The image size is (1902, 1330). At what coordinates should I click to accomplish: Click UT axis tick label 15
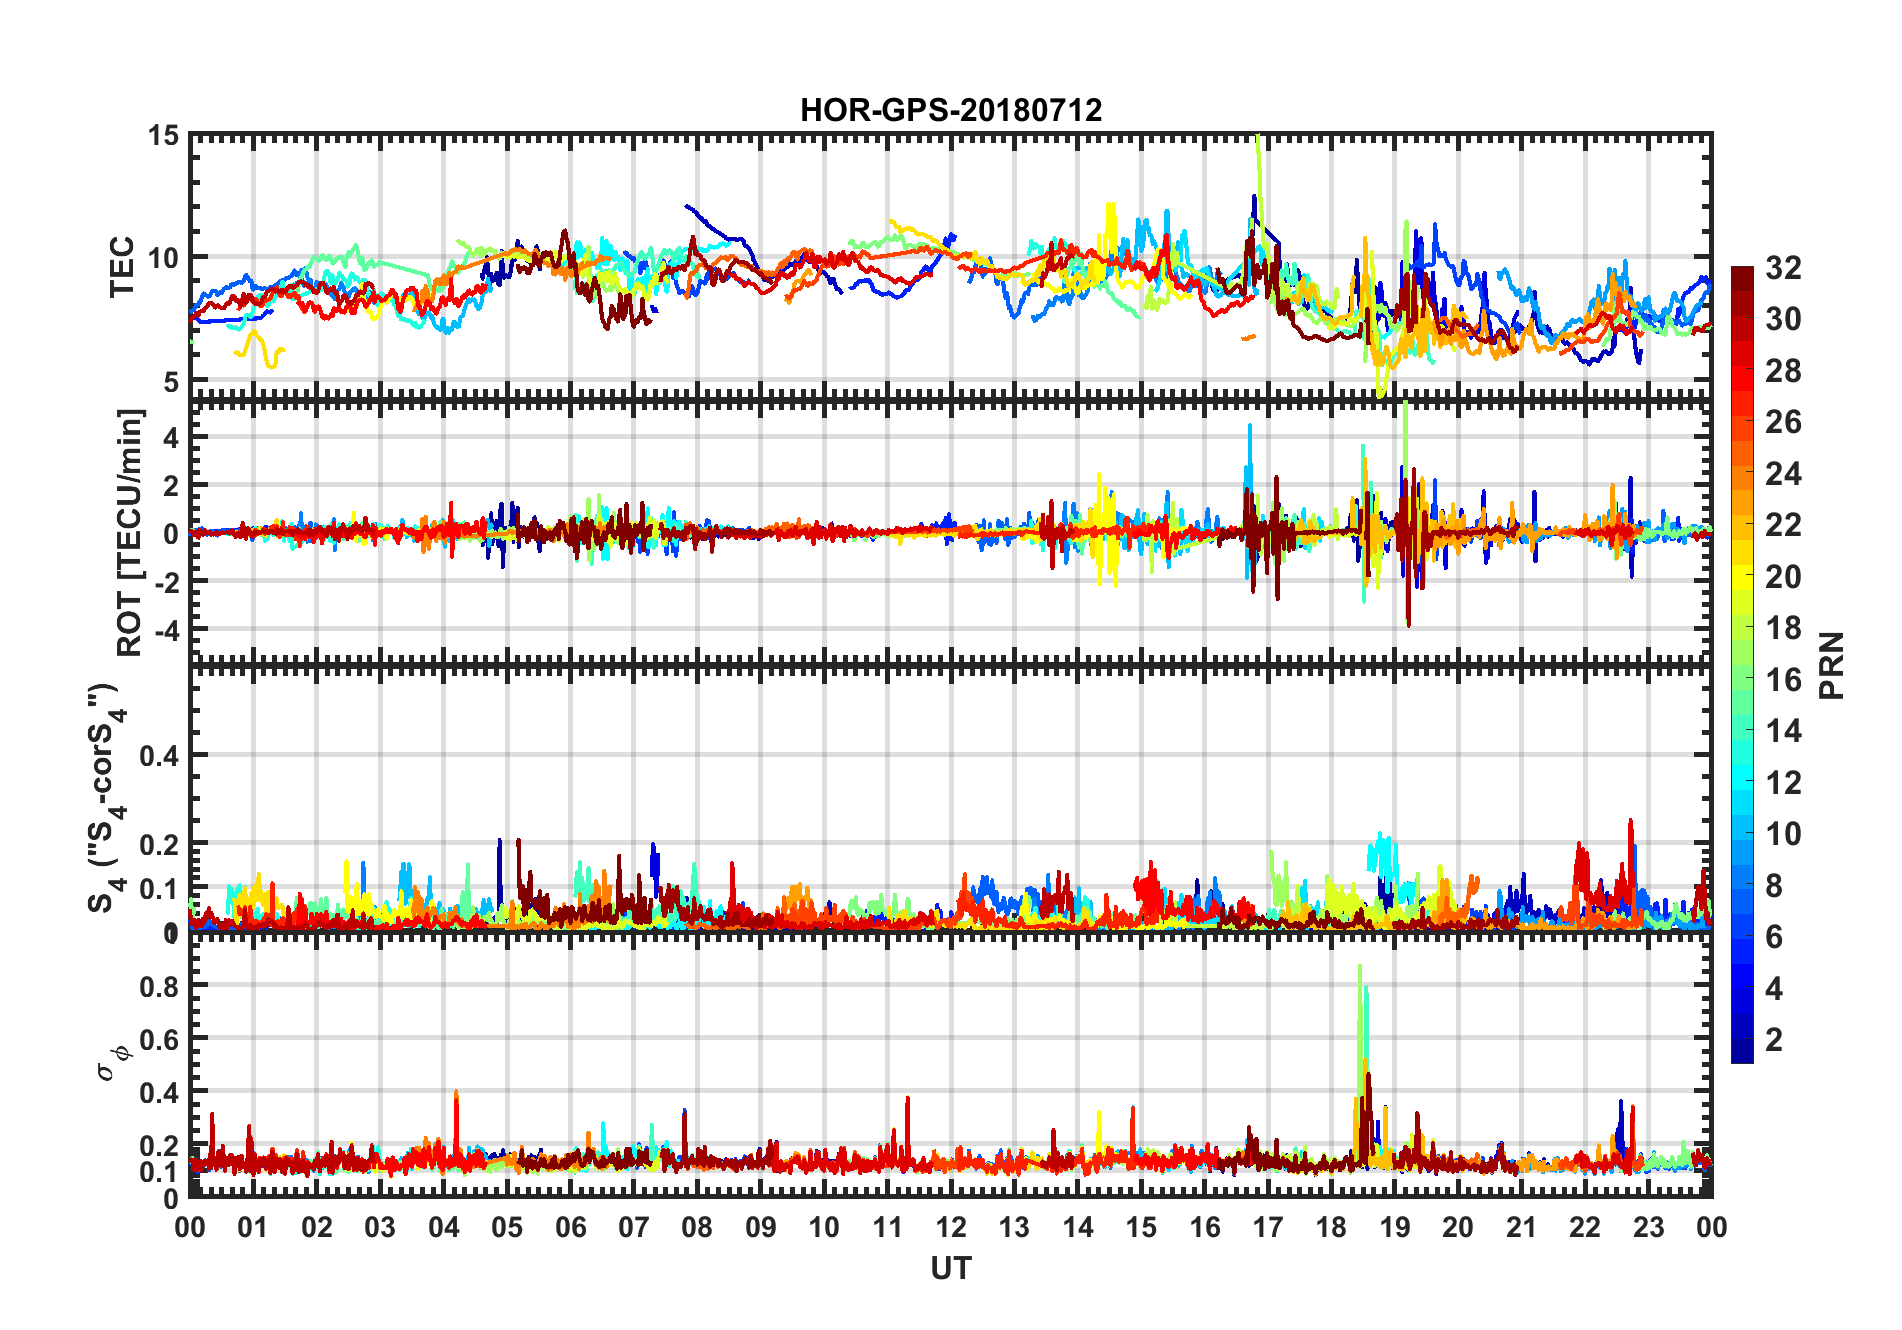(x=1141, y=1228)
